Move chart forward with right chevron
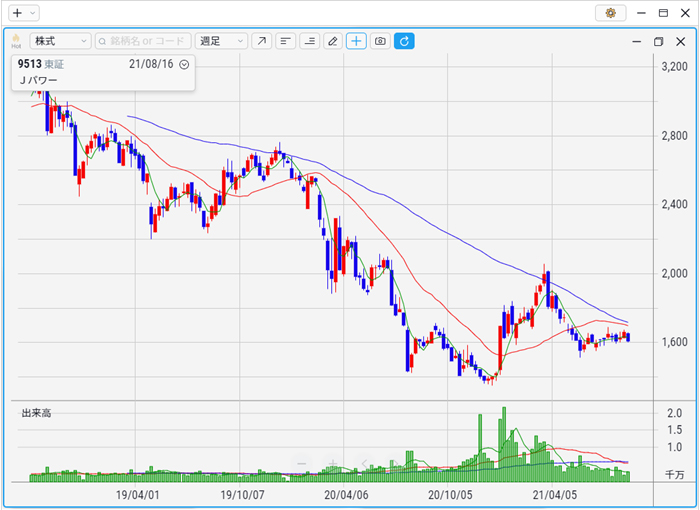700x510 pixels. tap(394, 464)
